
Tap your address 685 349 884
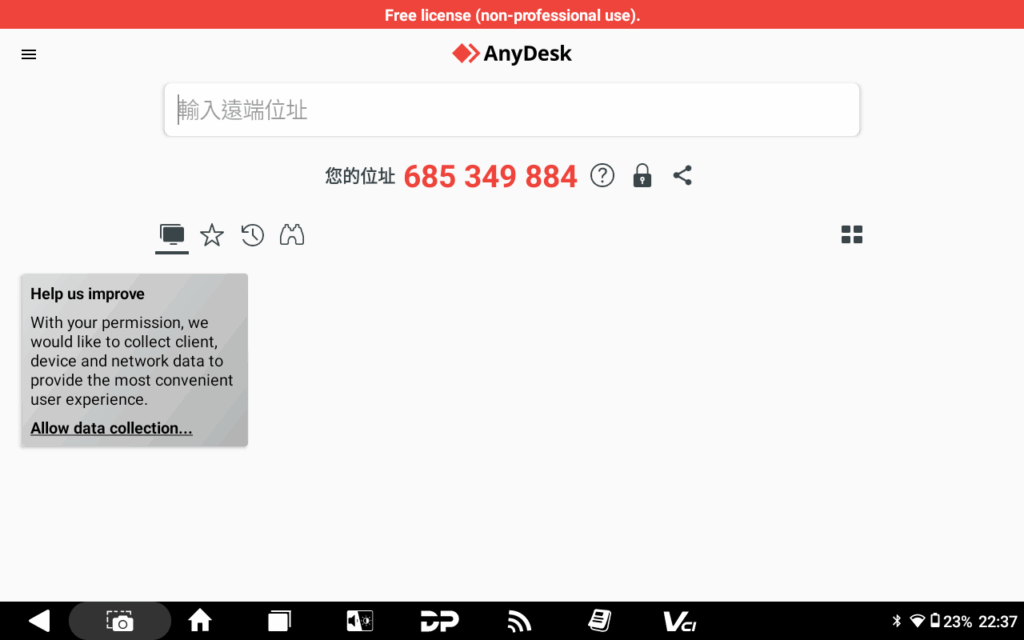[490, 176]
